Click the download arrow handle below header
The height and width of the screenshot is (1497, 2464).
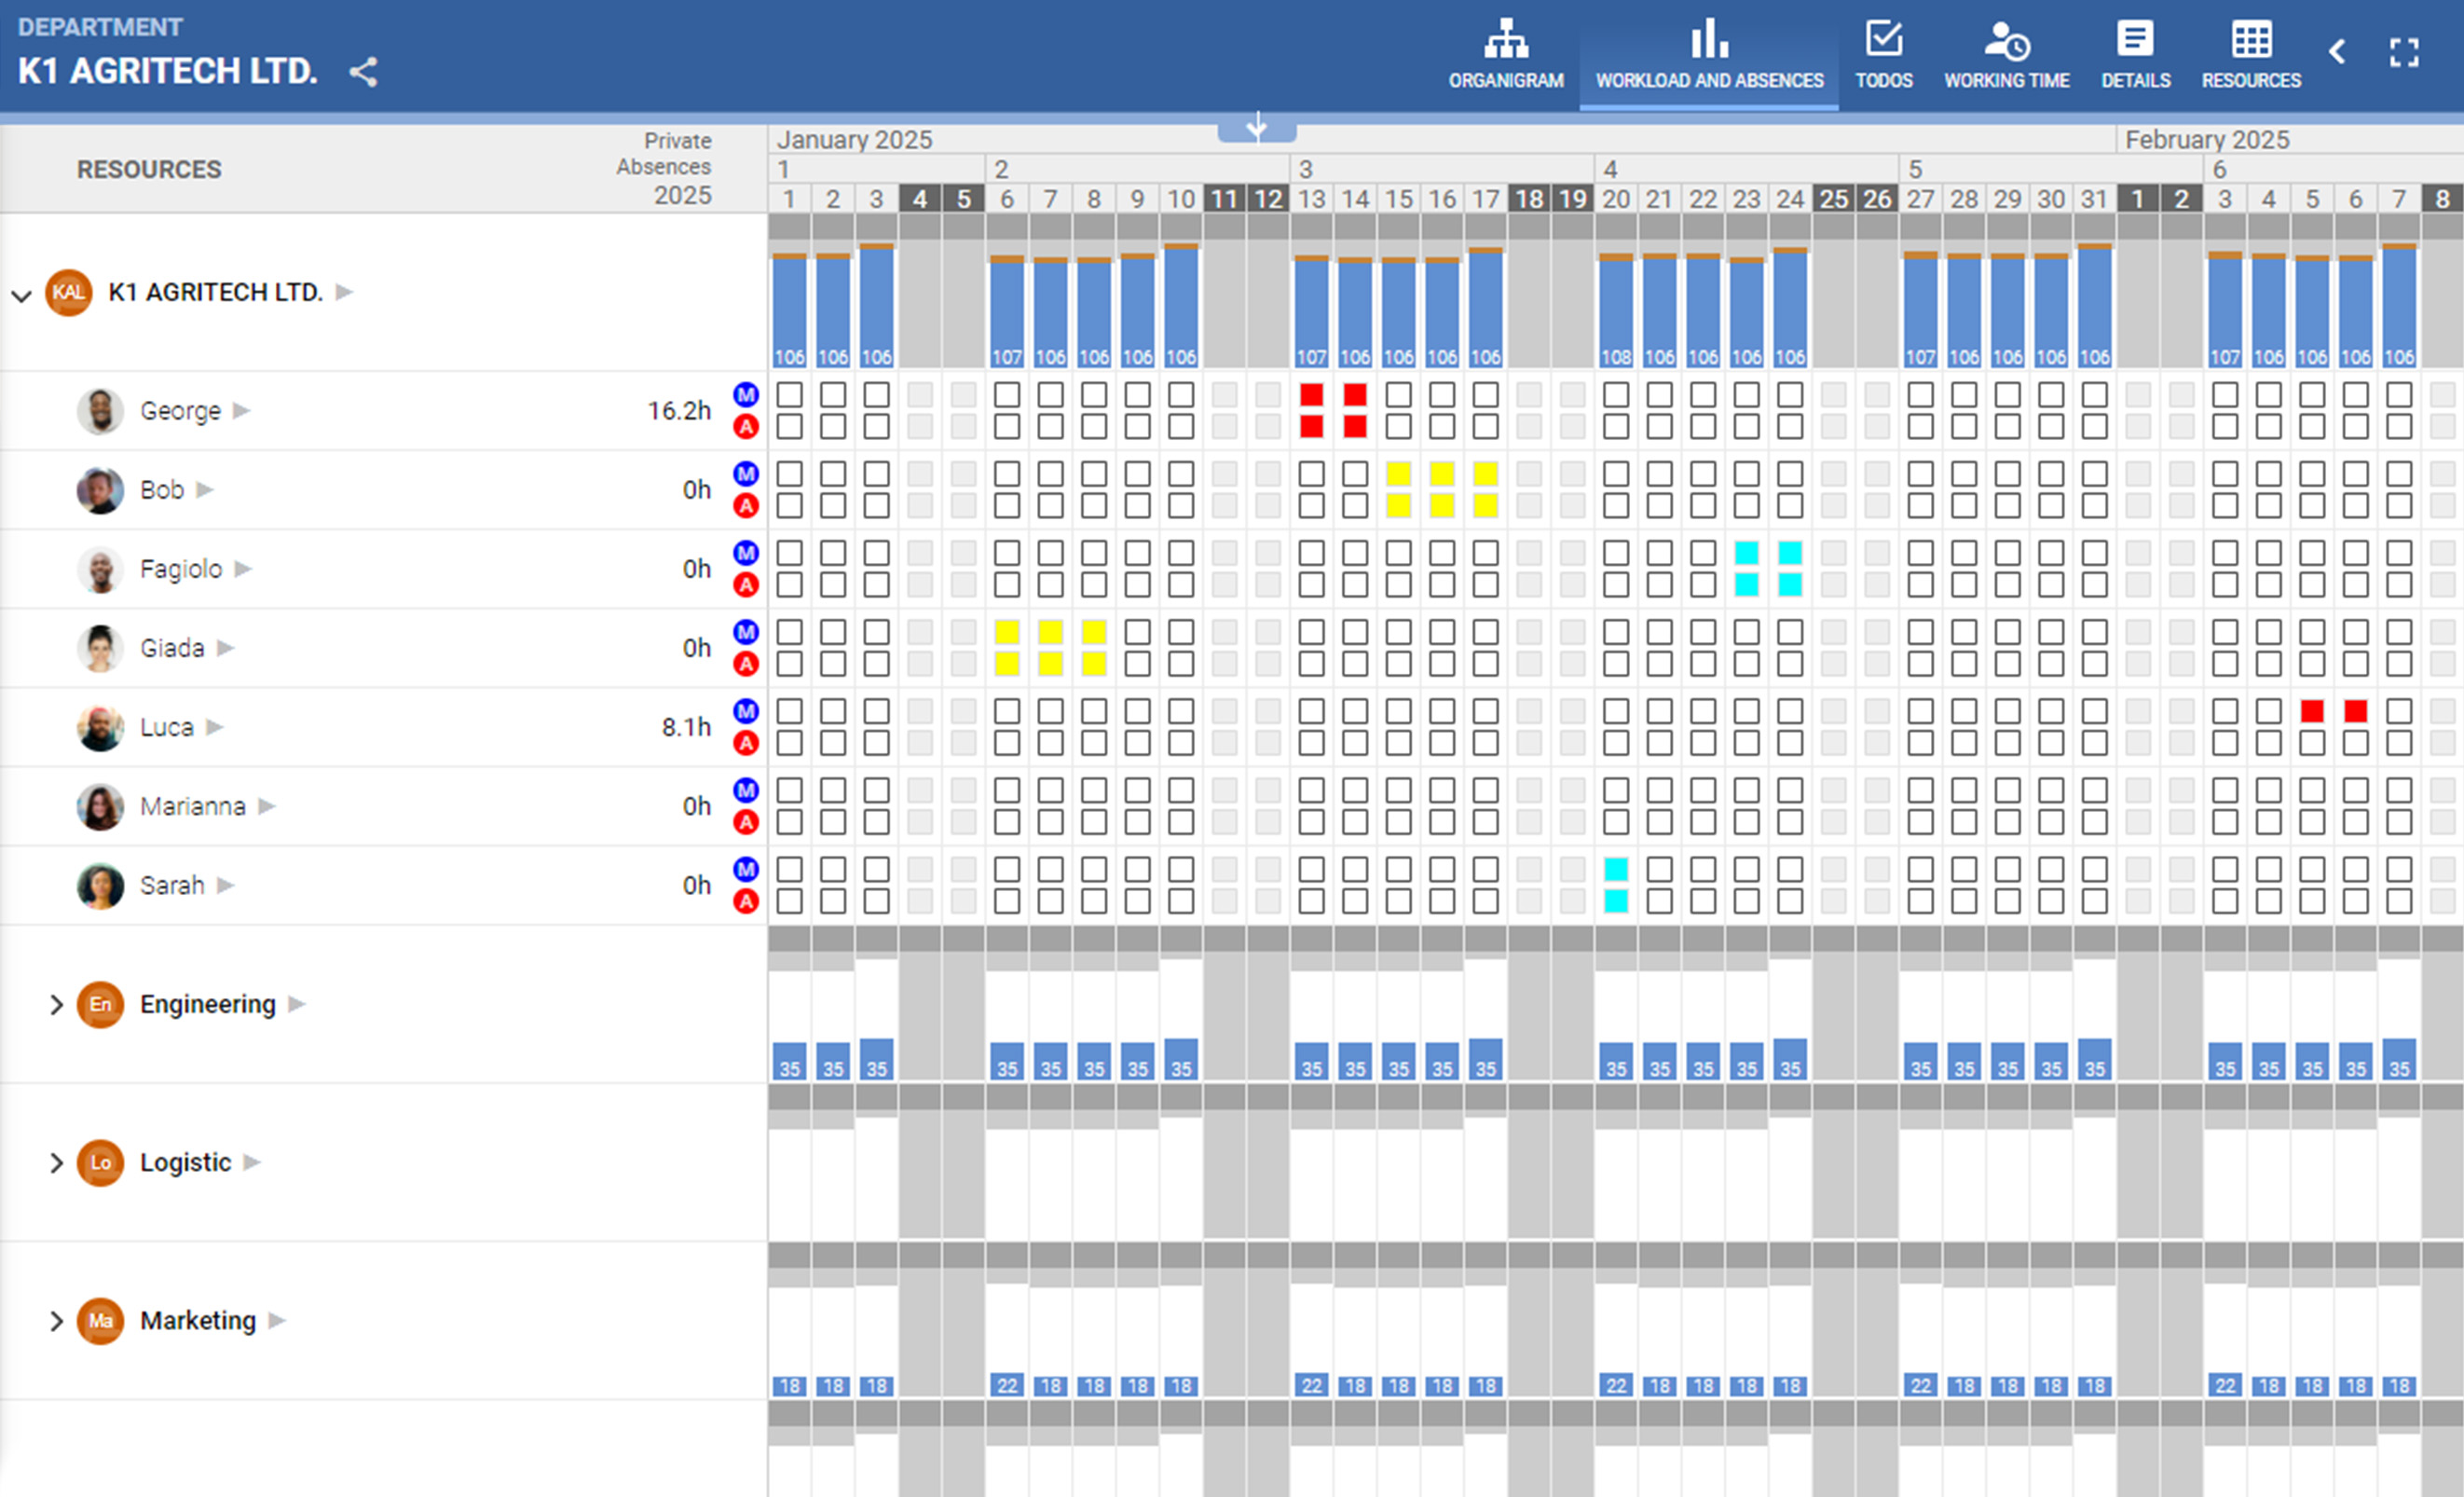1257,127
